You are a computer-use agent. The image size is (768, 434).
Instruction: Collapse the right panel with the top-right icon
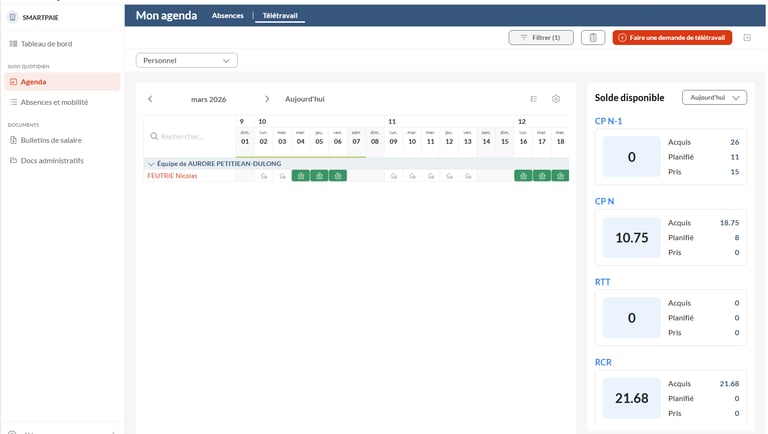pyautogui.click(x=747, y=38)
